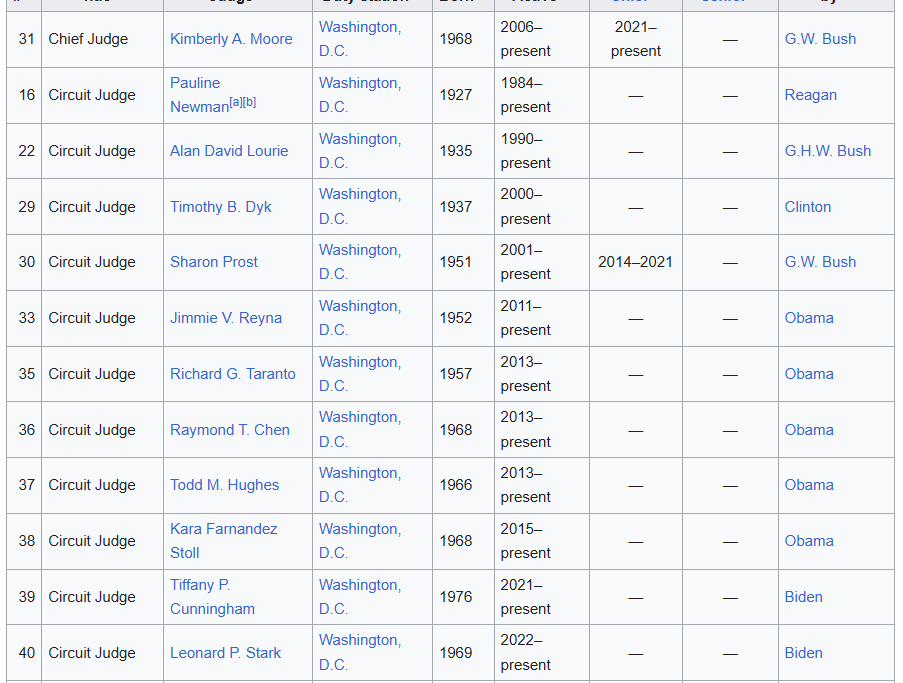The height and width of the screenshot is (683, 903).
Task: Open the Alan David Lourie link
Action: [229, 151]
